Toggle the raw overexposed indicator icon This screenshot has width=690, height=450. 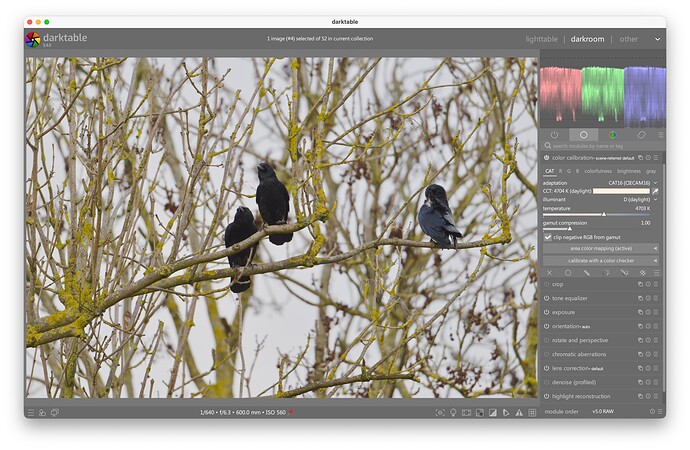pyautogui.click(x=480, y=413)
